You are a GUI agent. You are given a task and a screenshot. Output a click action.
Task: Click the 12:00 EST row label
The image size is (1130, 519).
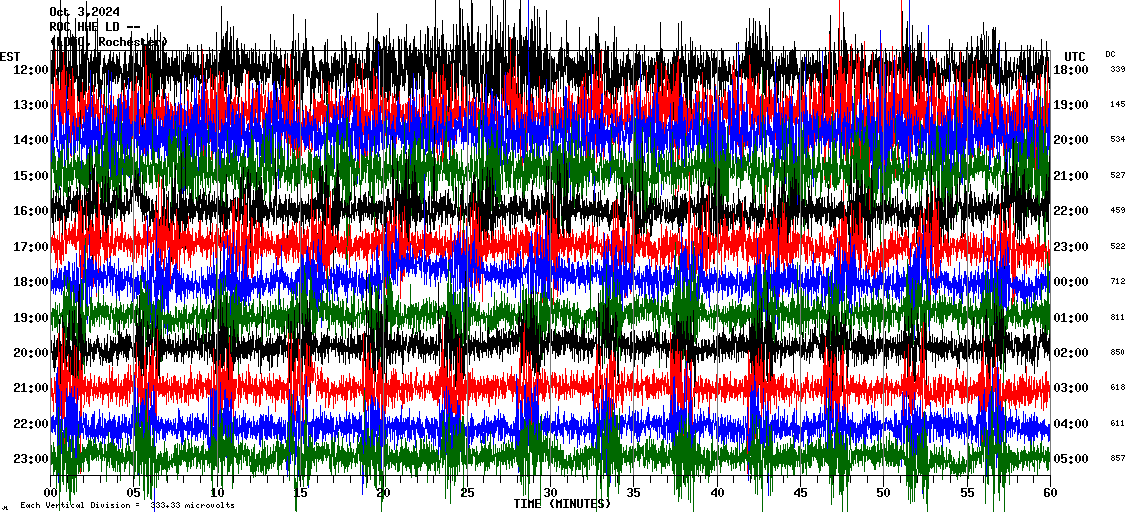pyautogui.click(x=31, y=70)
